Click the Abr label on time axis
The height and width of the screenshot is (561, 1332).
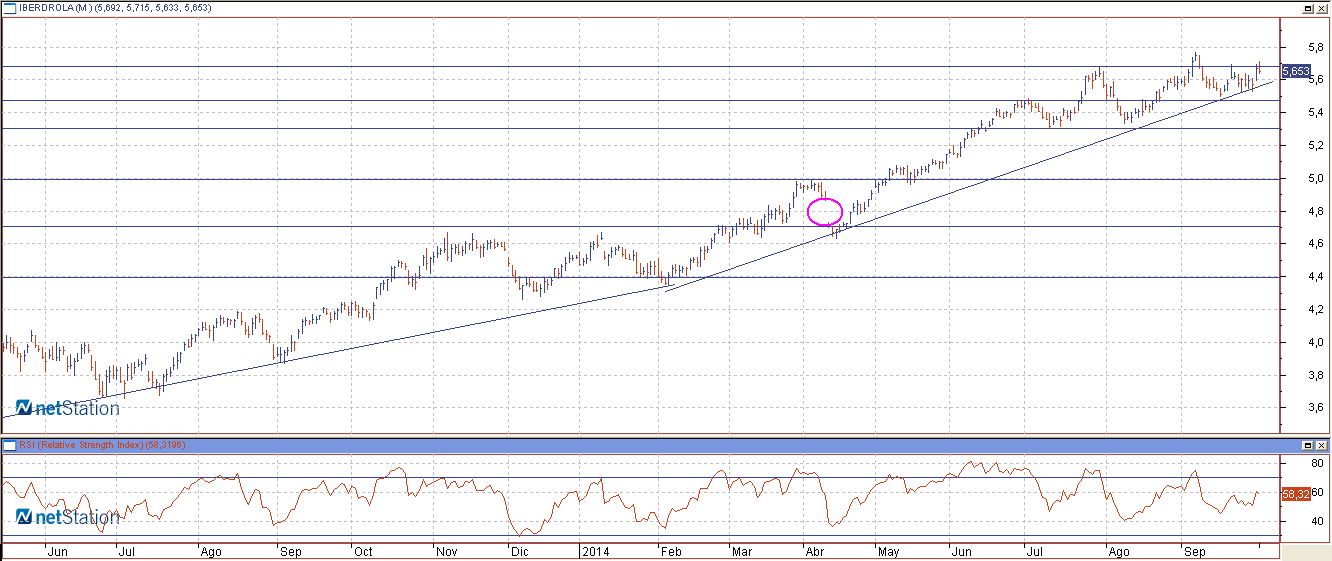[817, 551]
